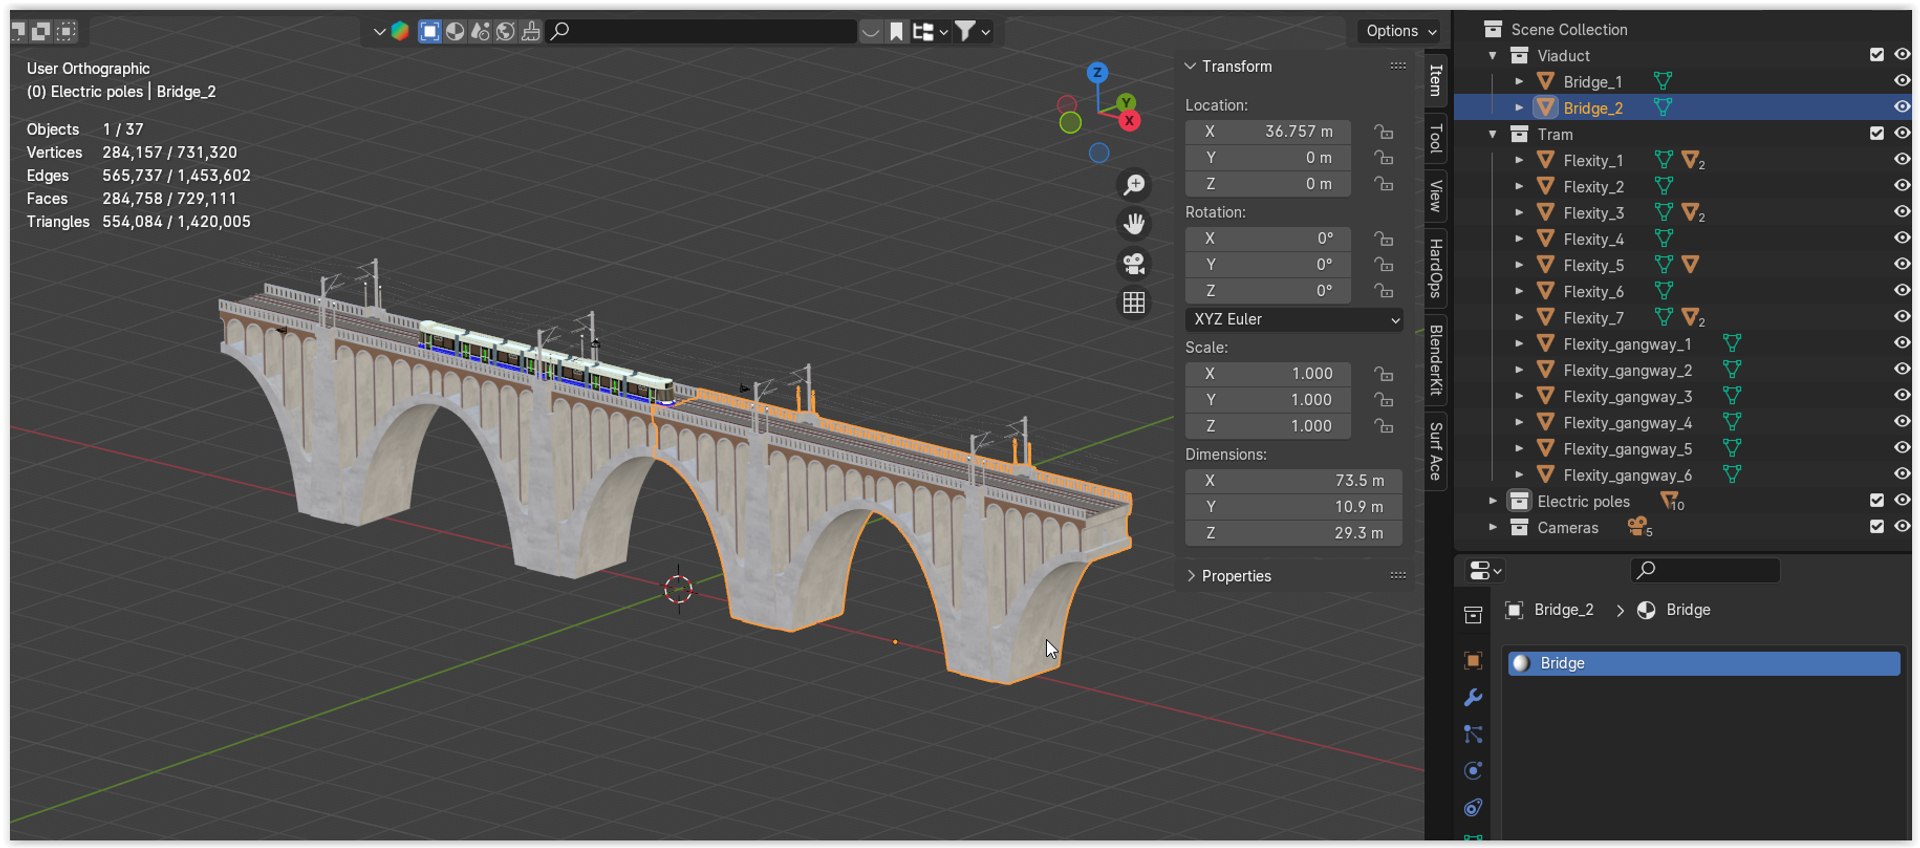1920x848 pixels.
Task: Click the Transform panel drag handle dots
Action: 1398,66
